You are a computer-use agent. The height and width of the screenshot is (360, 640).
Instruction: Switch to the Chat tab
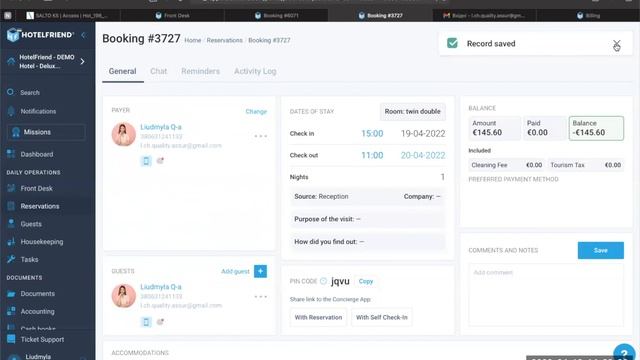coord(158,71)
